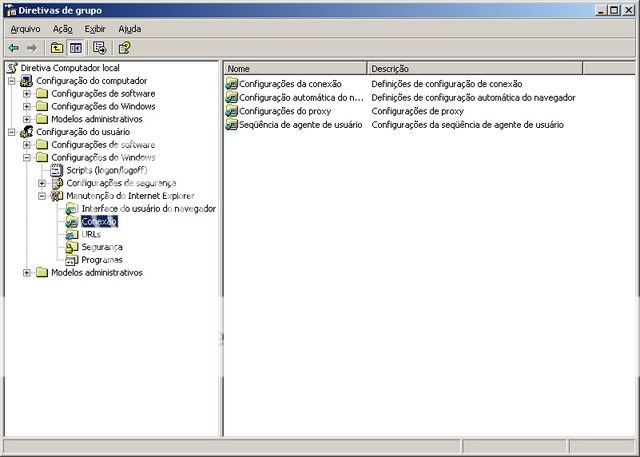The image size is (640, 457).
Task: Expand Configurações de software under usuário
Action: (x=27, y=145)
